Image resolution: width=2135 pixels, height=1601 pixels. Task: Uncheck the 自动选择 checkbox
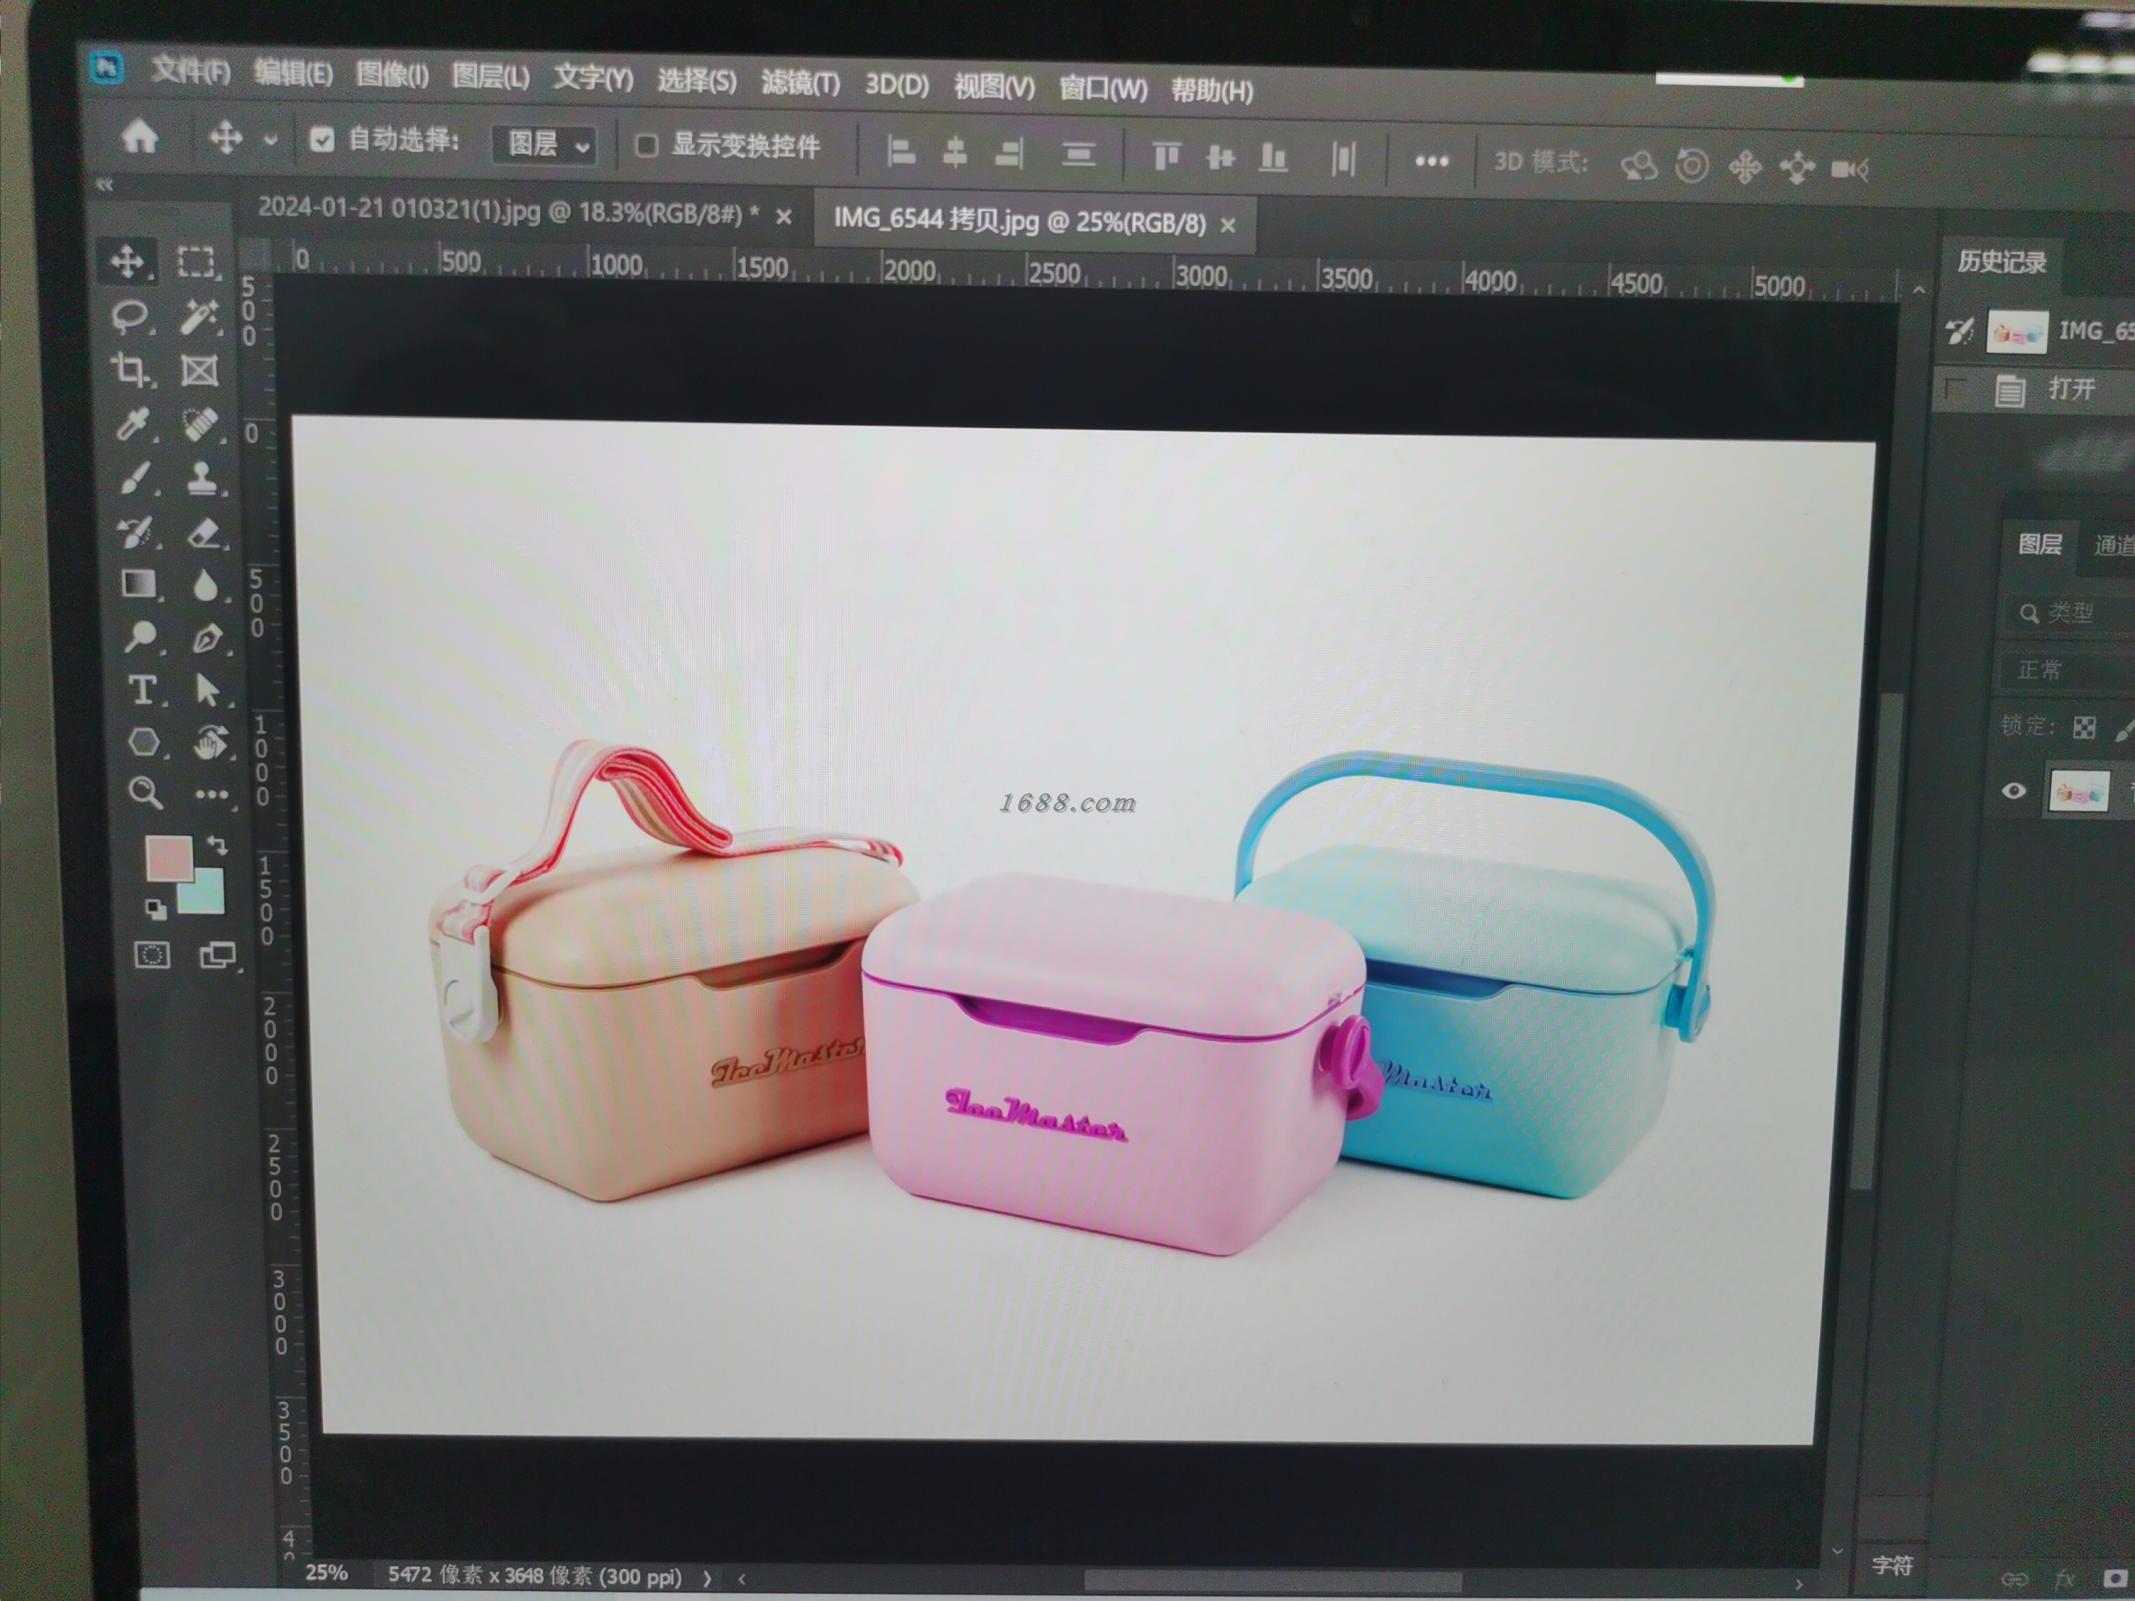point(321,139)
